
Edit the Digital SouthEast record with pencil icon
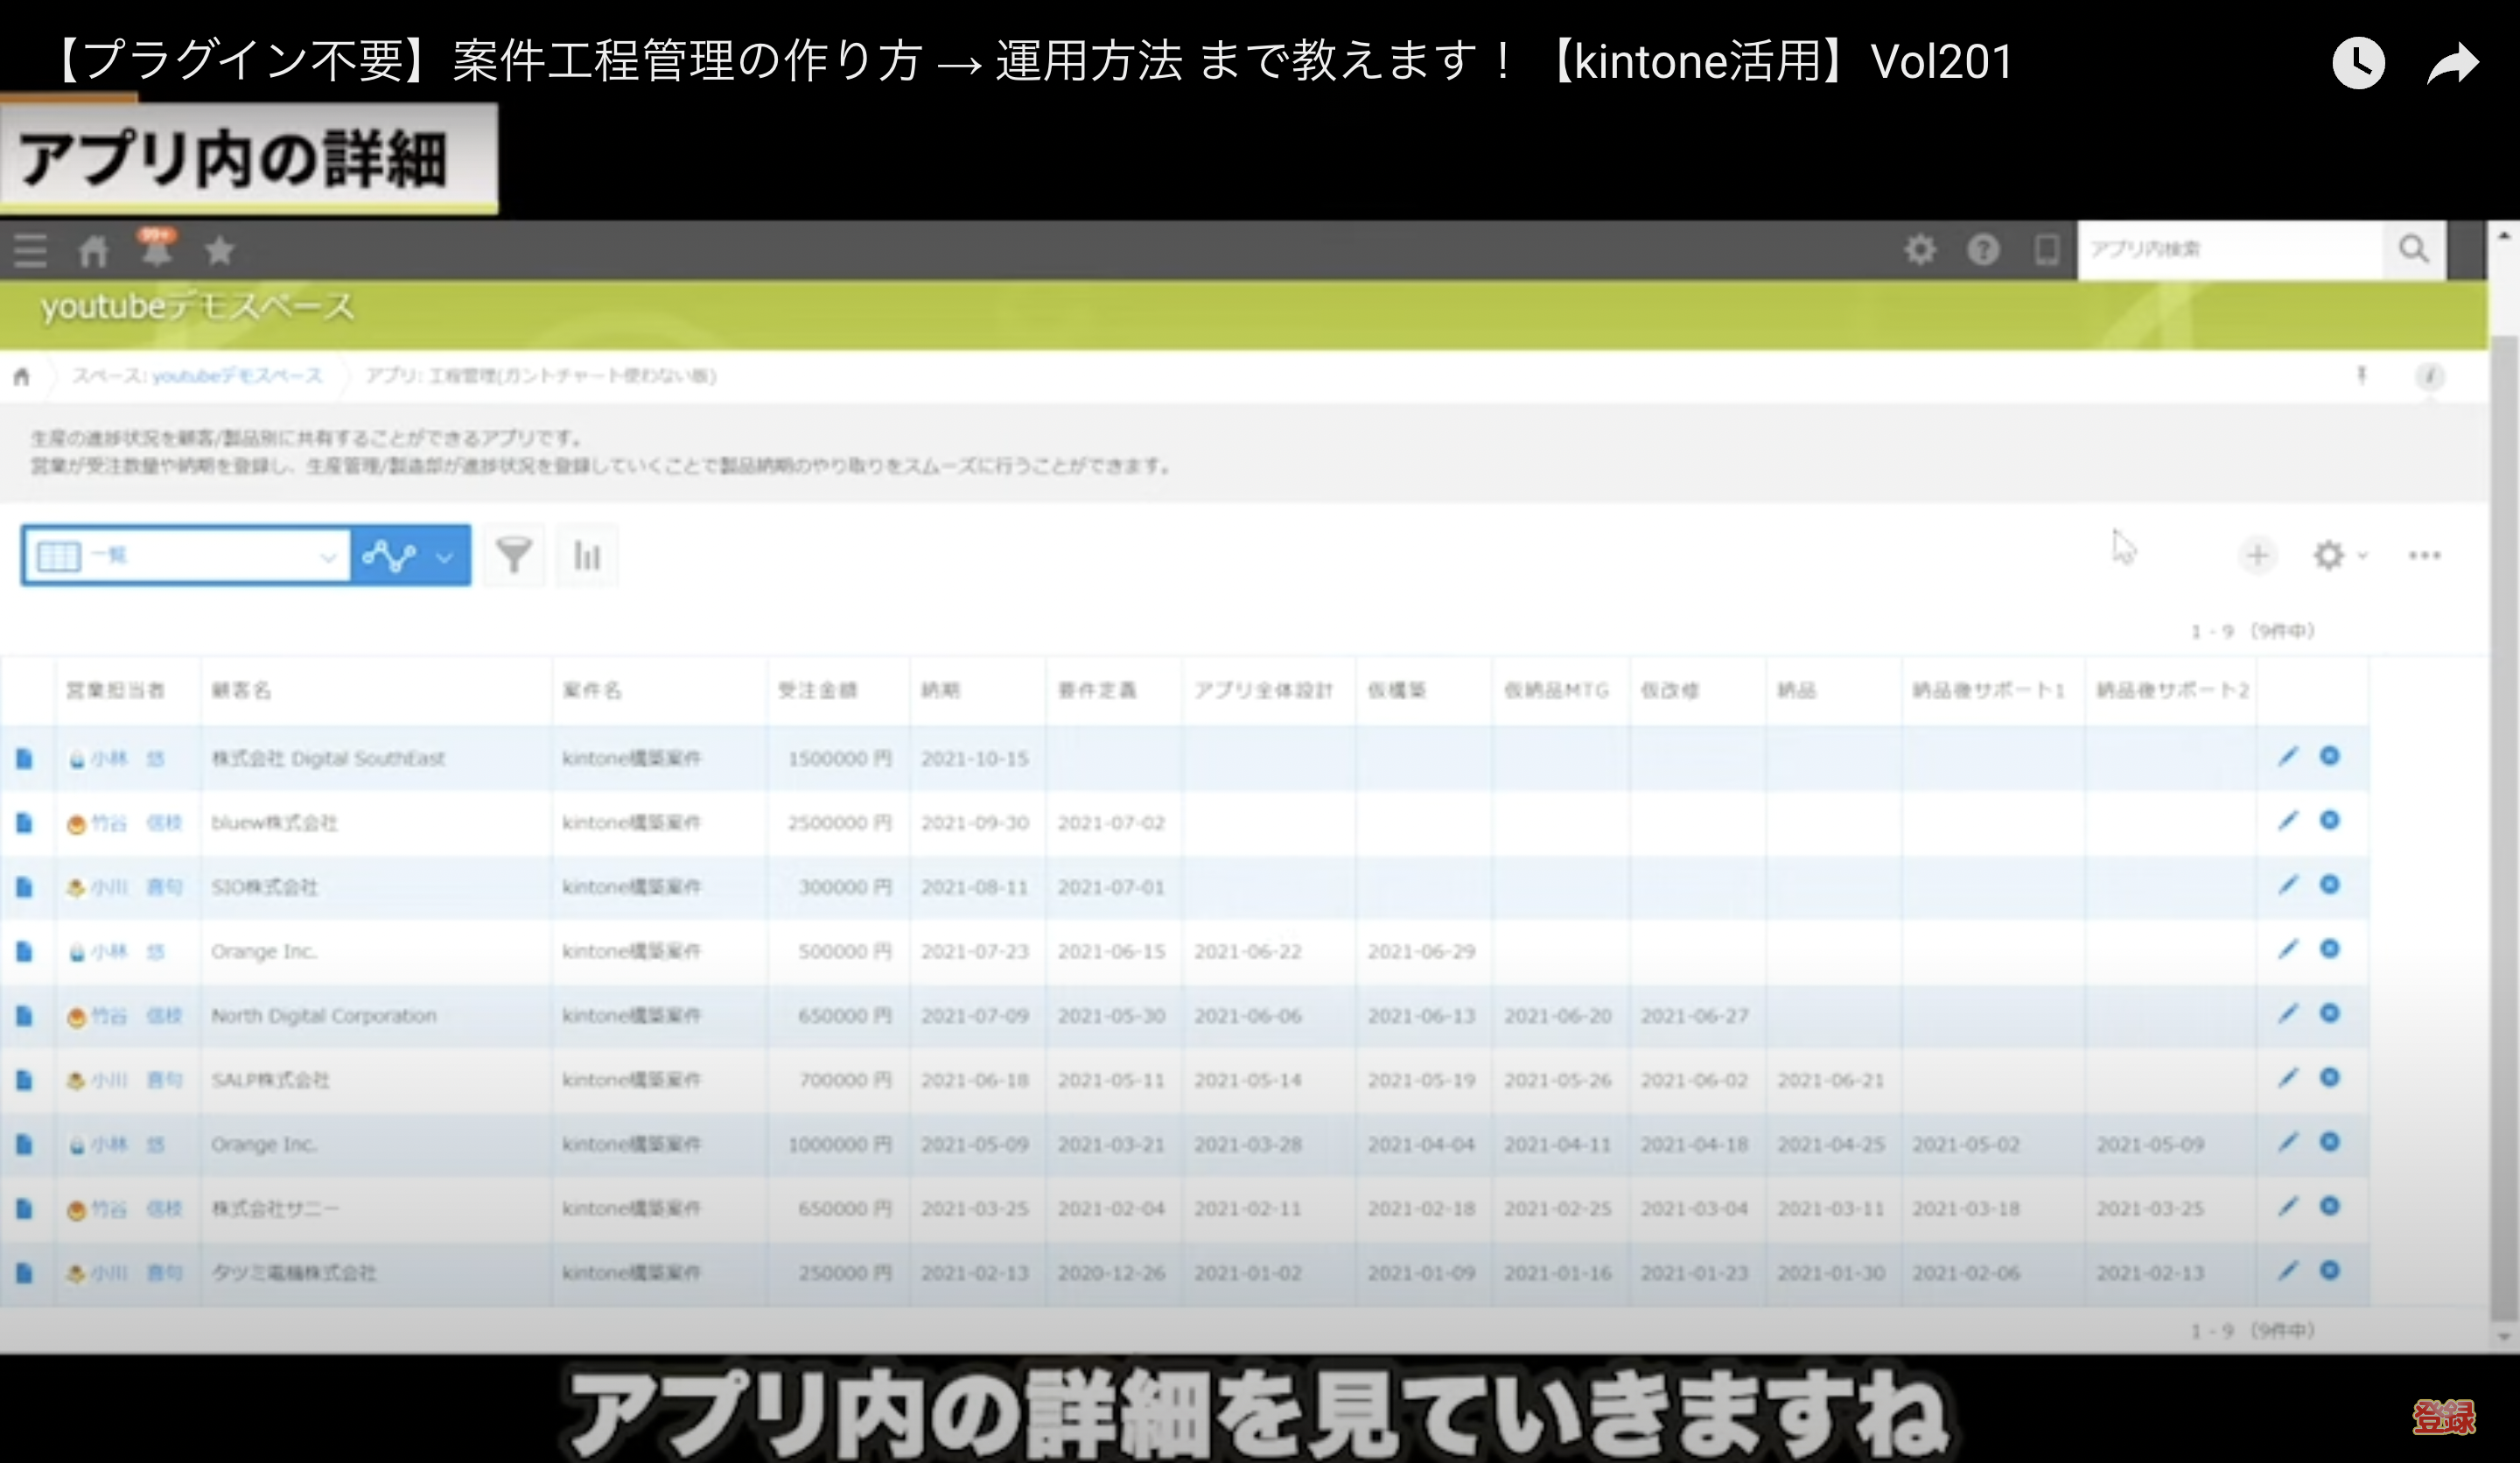tap(2287, 757)
